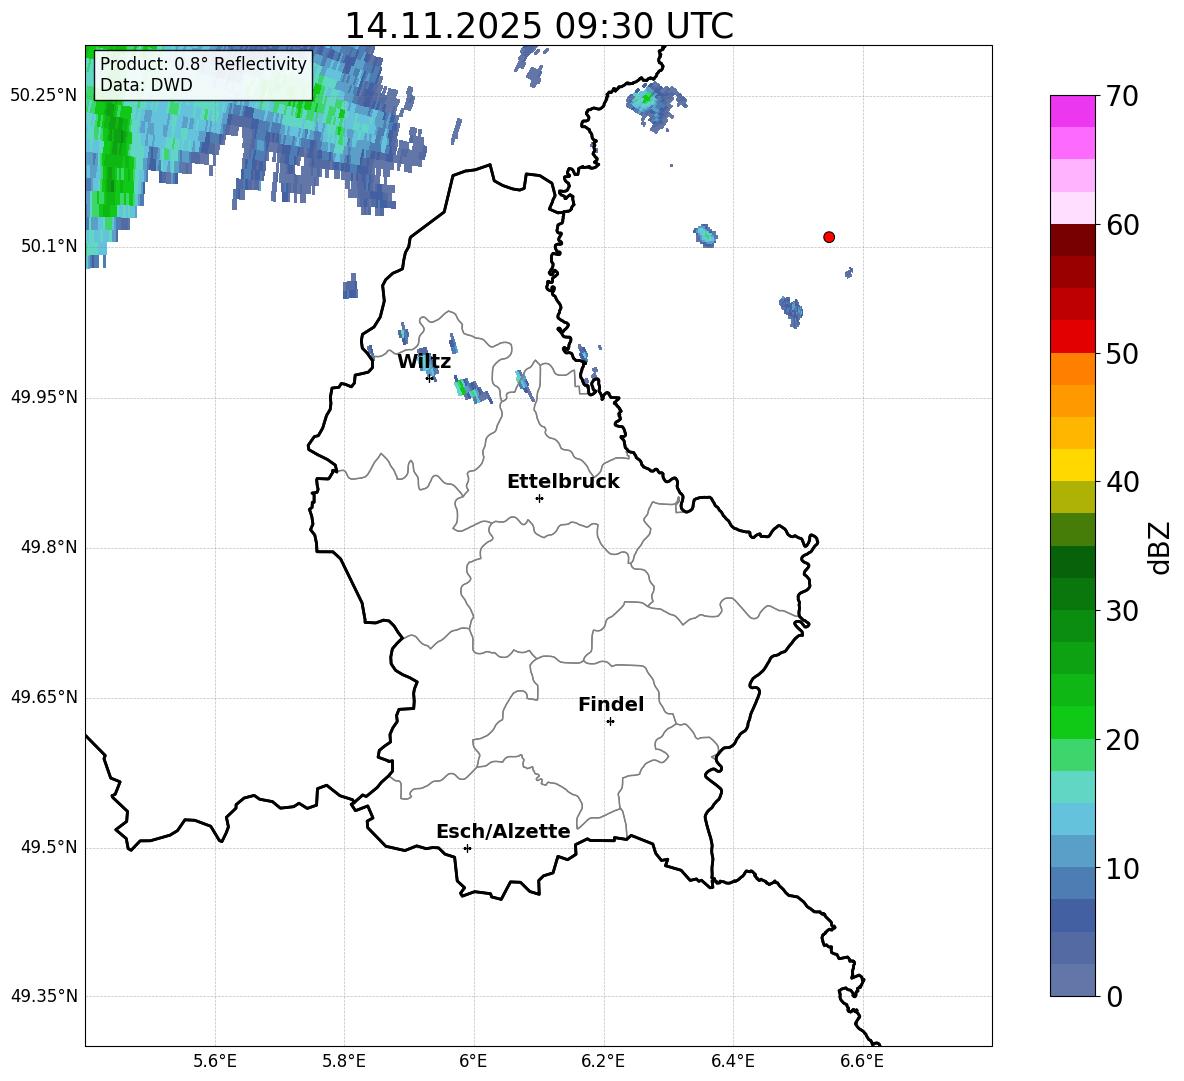Click the Product: 0.8° Reflectivity text

pyautogui.click(x=203, y=63)
